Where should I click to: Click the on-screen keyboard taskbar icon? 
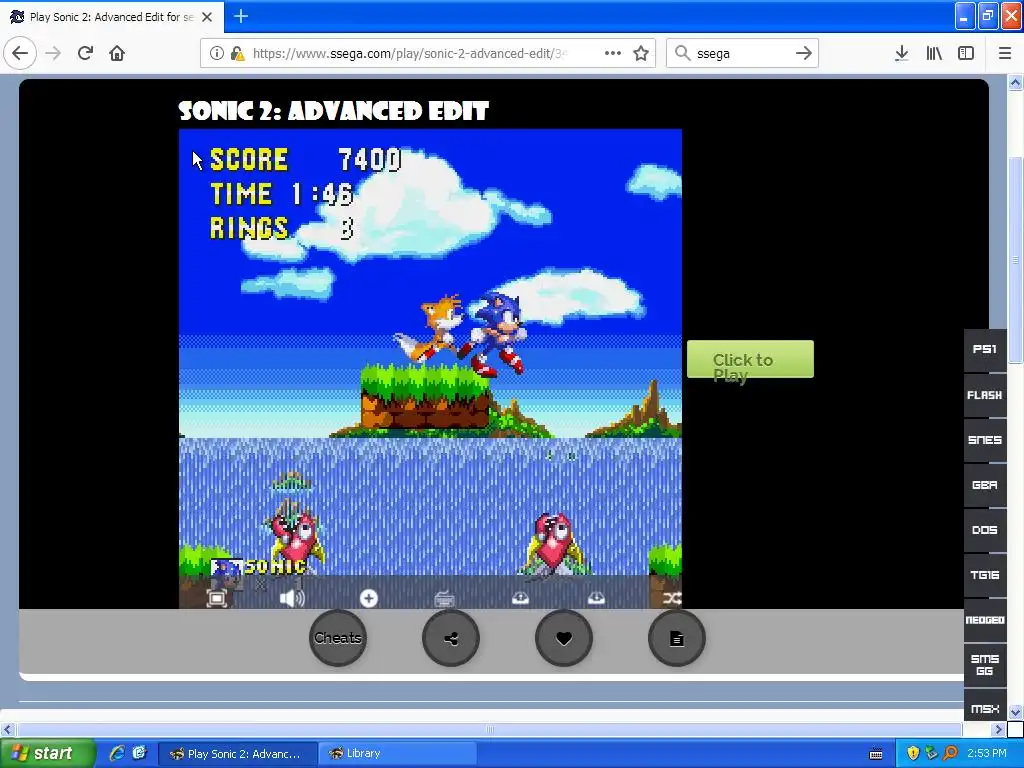coord(876,754)
